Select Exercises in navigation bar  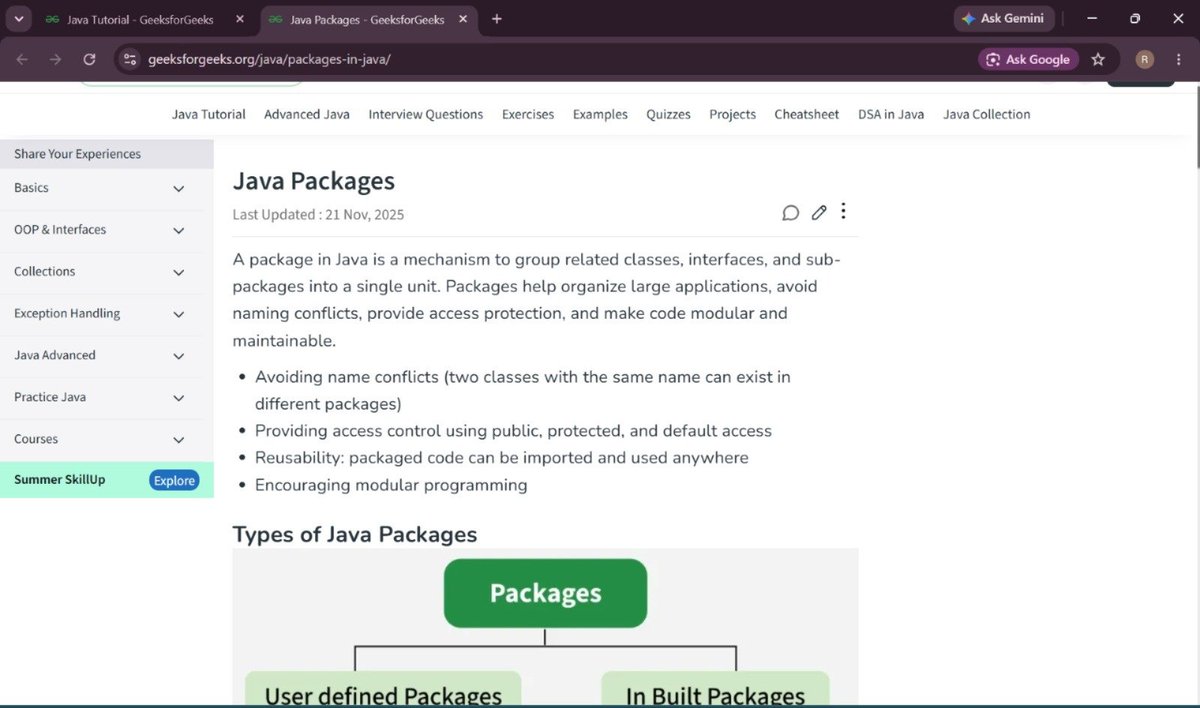pos(528,114)
